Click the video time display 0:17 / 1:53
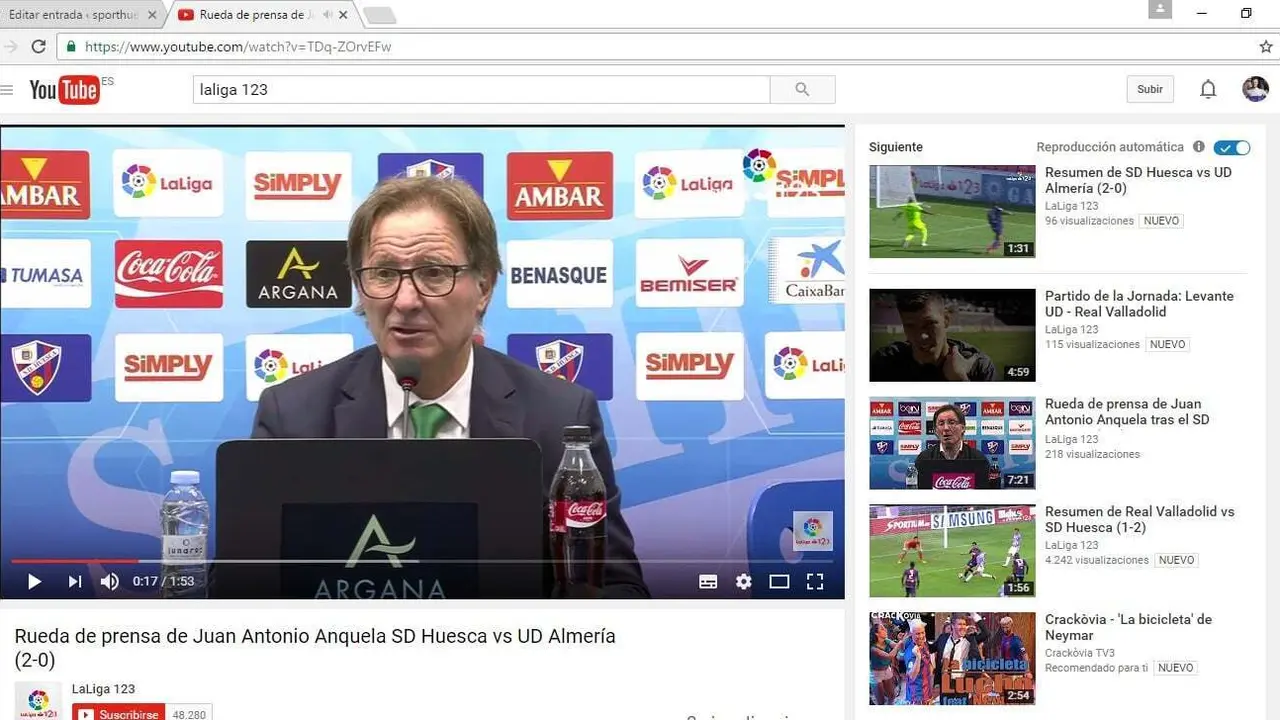This screenshot has width=1280, height=720. [x=164, y=581]
